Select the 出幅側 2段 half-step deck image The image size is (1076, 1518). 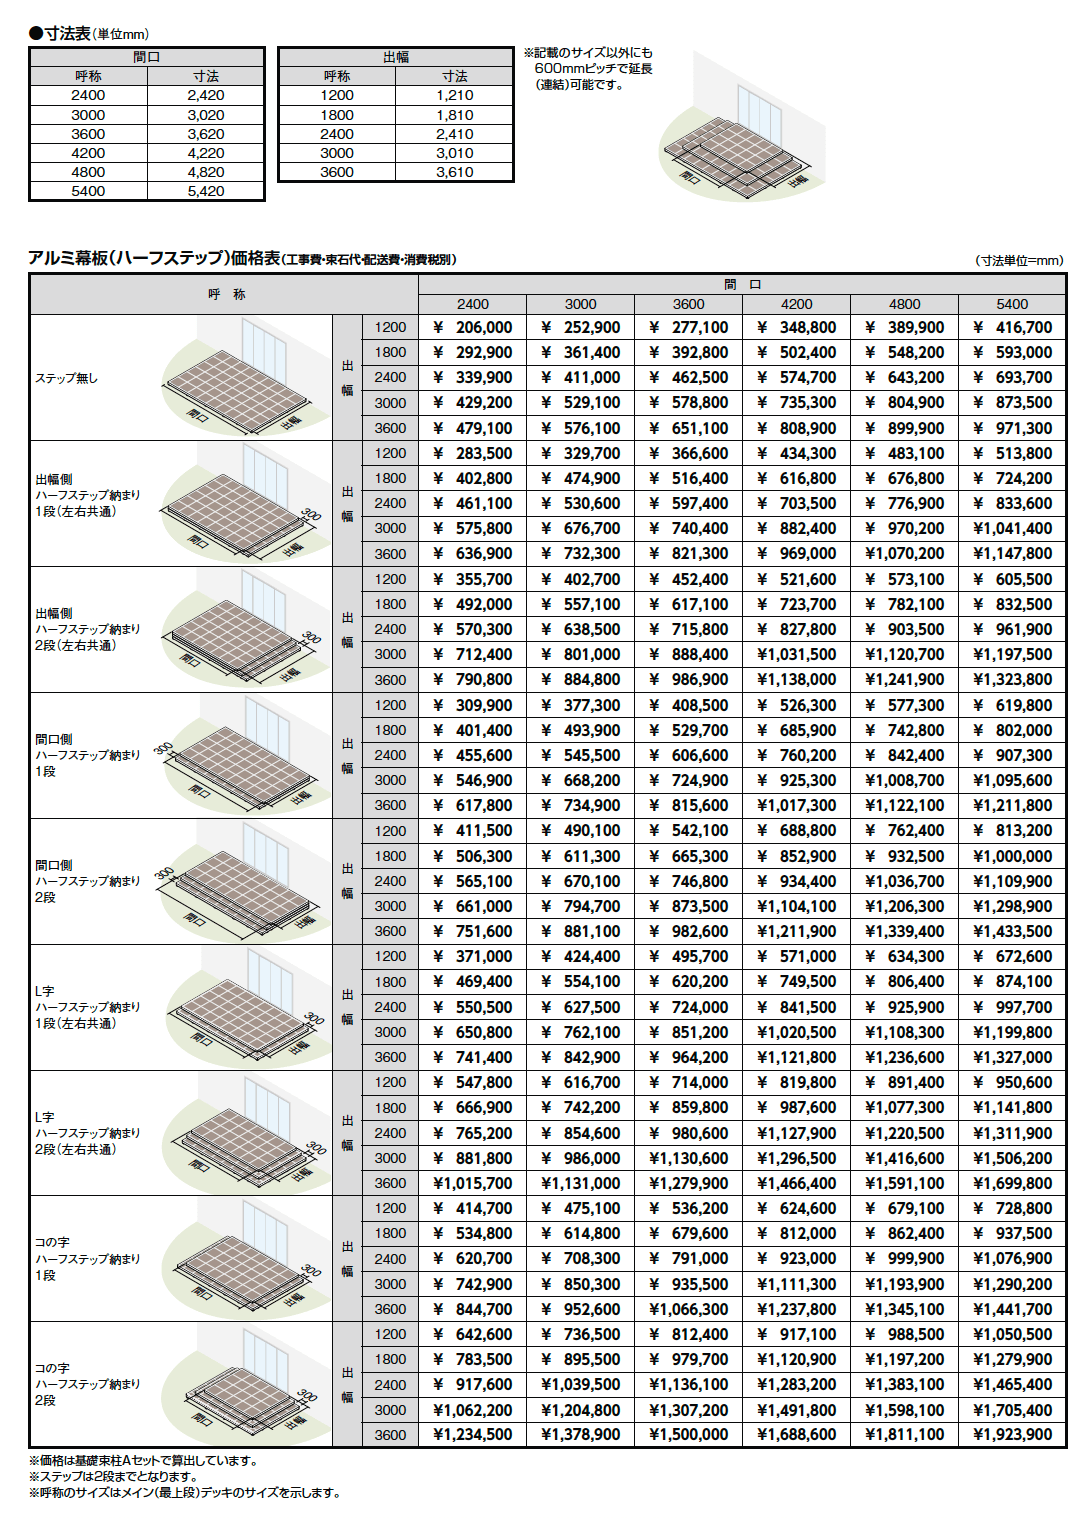click(x=240, y=630)
